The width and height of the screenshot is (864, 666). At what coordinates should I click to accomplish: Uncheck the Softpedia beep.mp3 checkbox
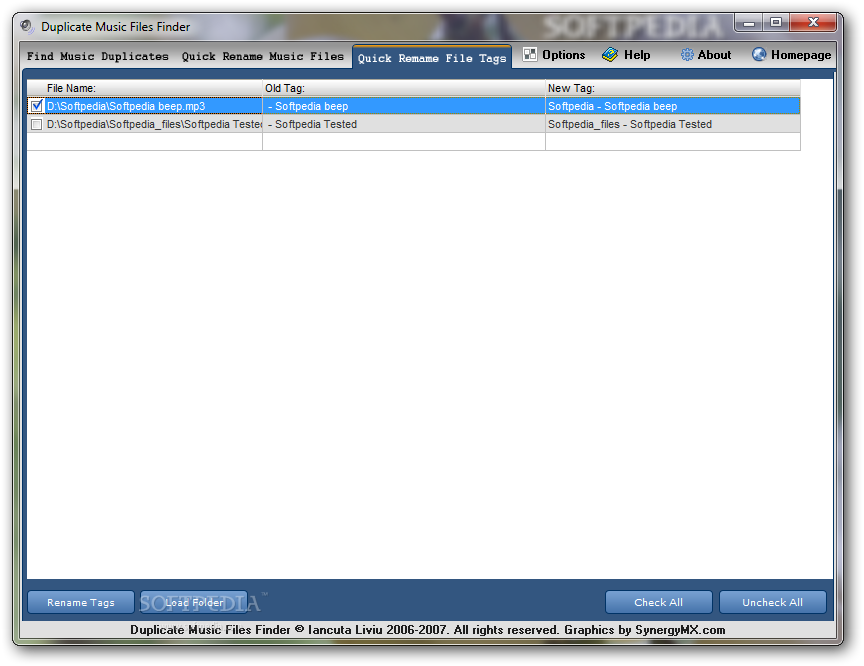point(37,106)
